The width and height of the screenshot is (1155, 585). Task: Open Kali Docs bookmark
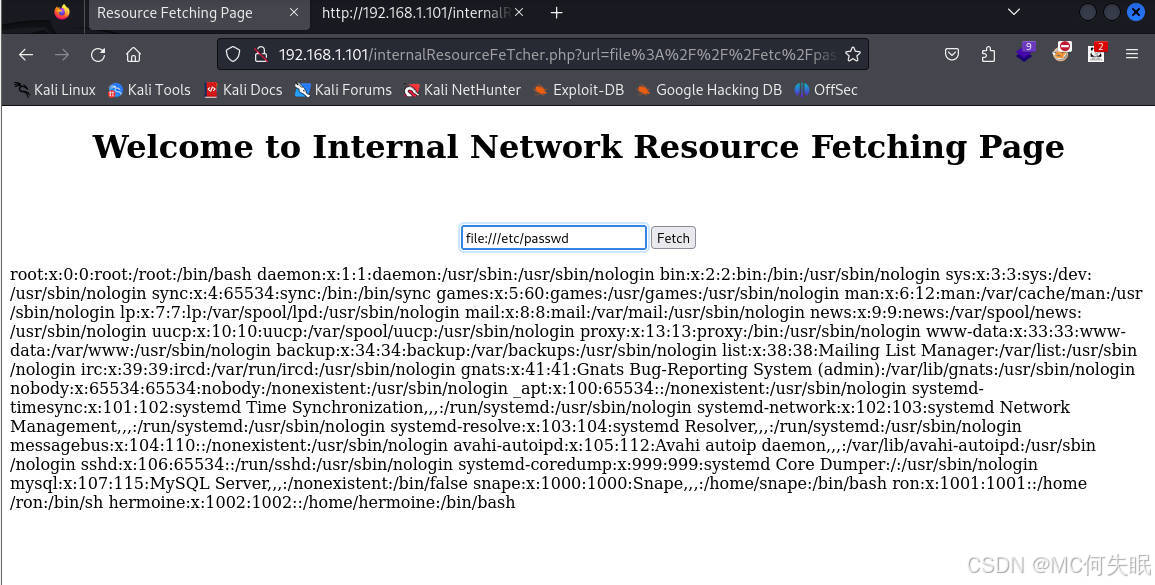pos(243,90)
